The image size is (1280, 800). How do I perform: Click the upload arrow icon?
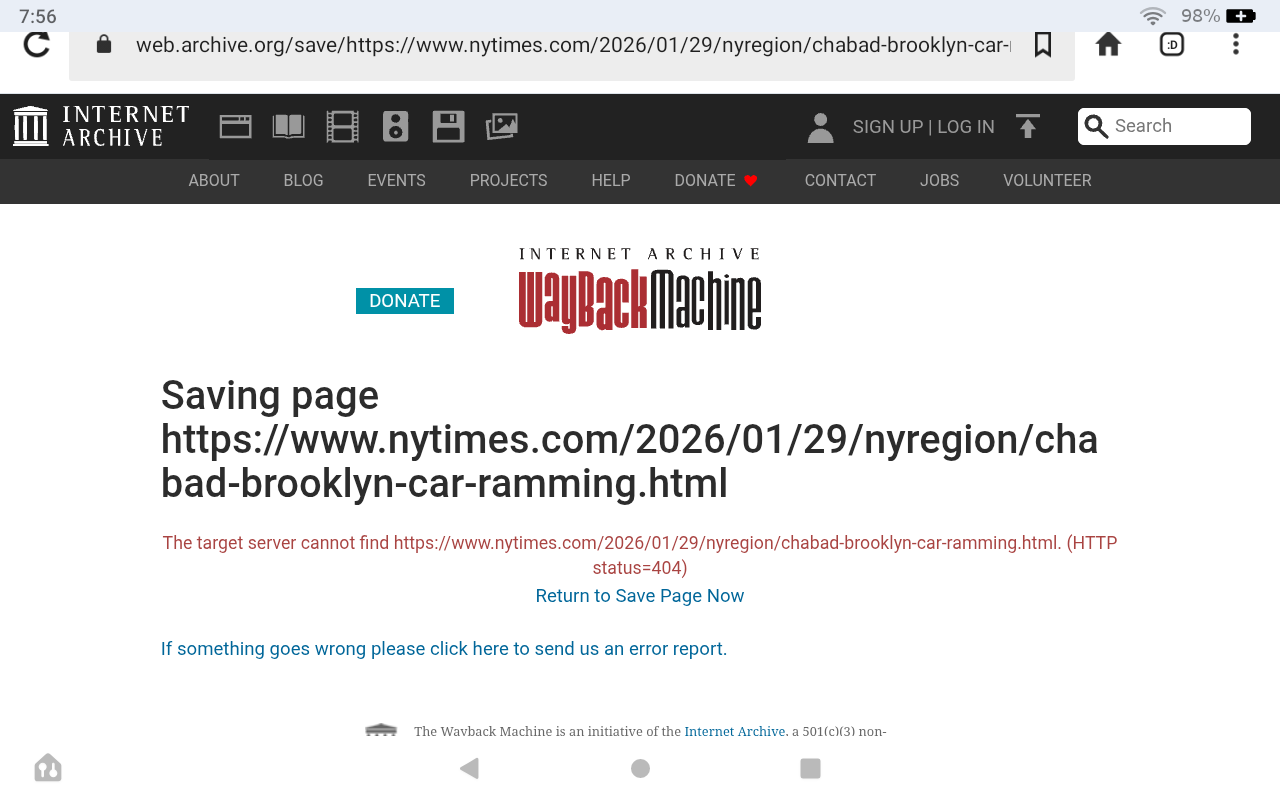coord(1027,126)
